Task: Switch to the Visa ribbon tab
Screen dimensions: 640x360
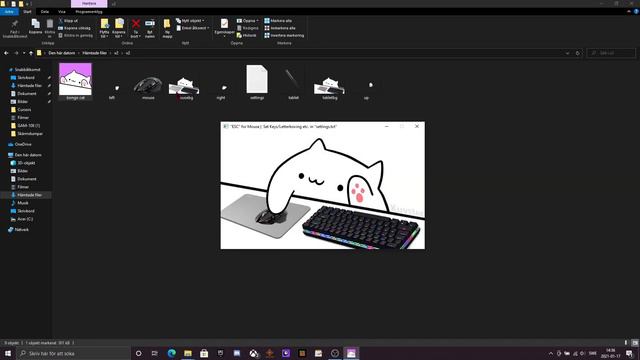Action: point(62,11)
